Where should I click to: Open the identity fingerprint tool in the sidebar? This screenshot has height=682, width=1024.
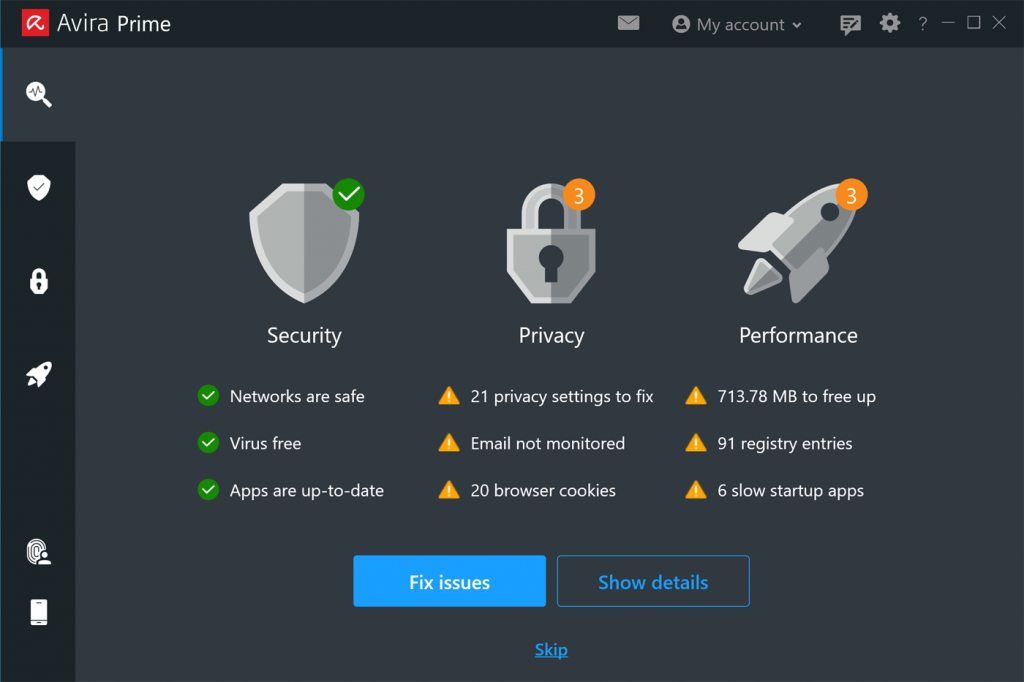37,551
